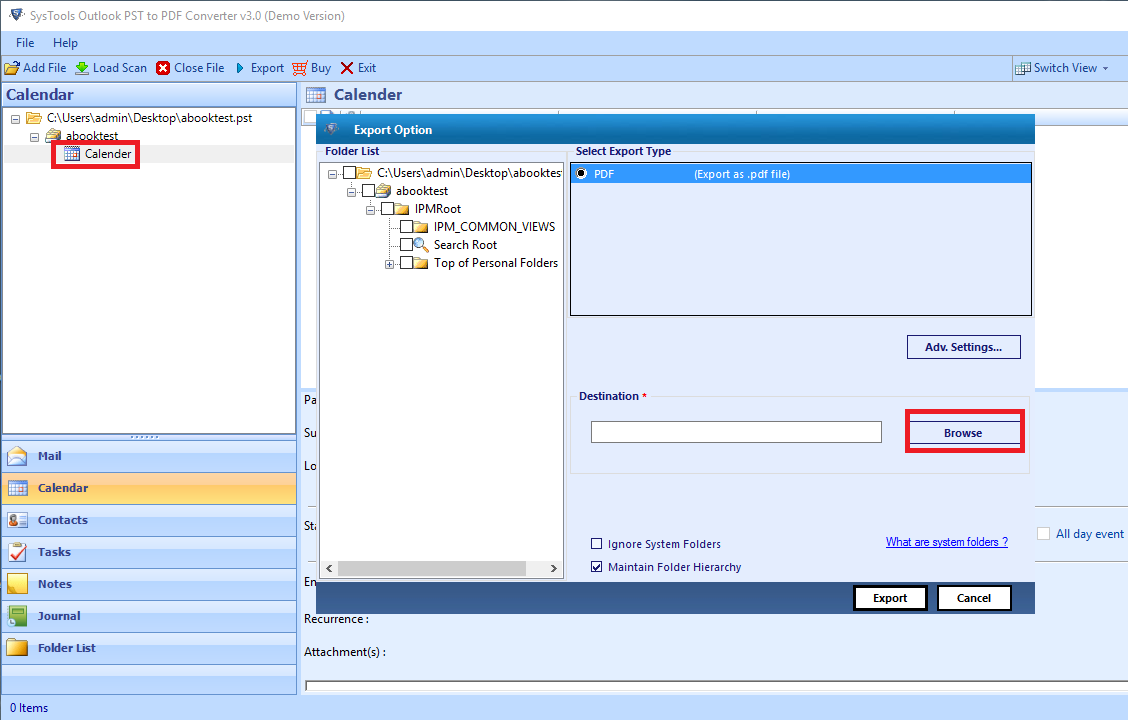Switch to the Journal section
This screenshot has width=1128, height=720.
click(x=149, y=616)
